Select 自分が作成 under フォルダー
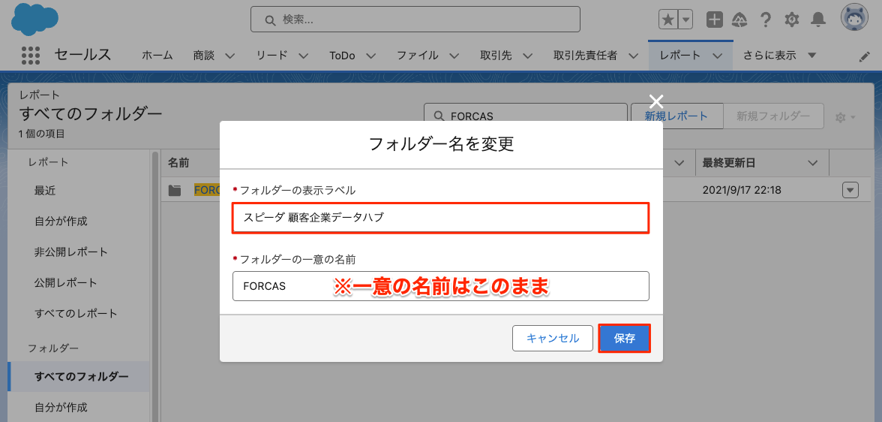This screenshot has height=422, width=882. point(61,407)
